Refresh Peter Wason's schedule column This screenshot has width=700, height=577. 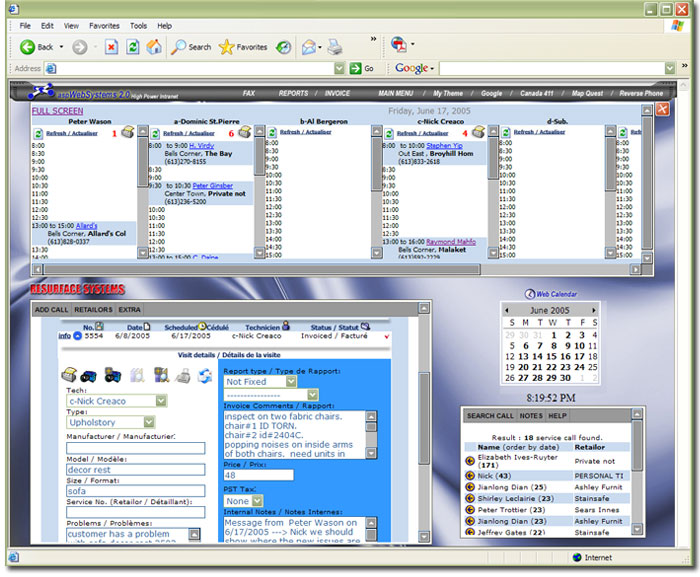coord(38,133)
